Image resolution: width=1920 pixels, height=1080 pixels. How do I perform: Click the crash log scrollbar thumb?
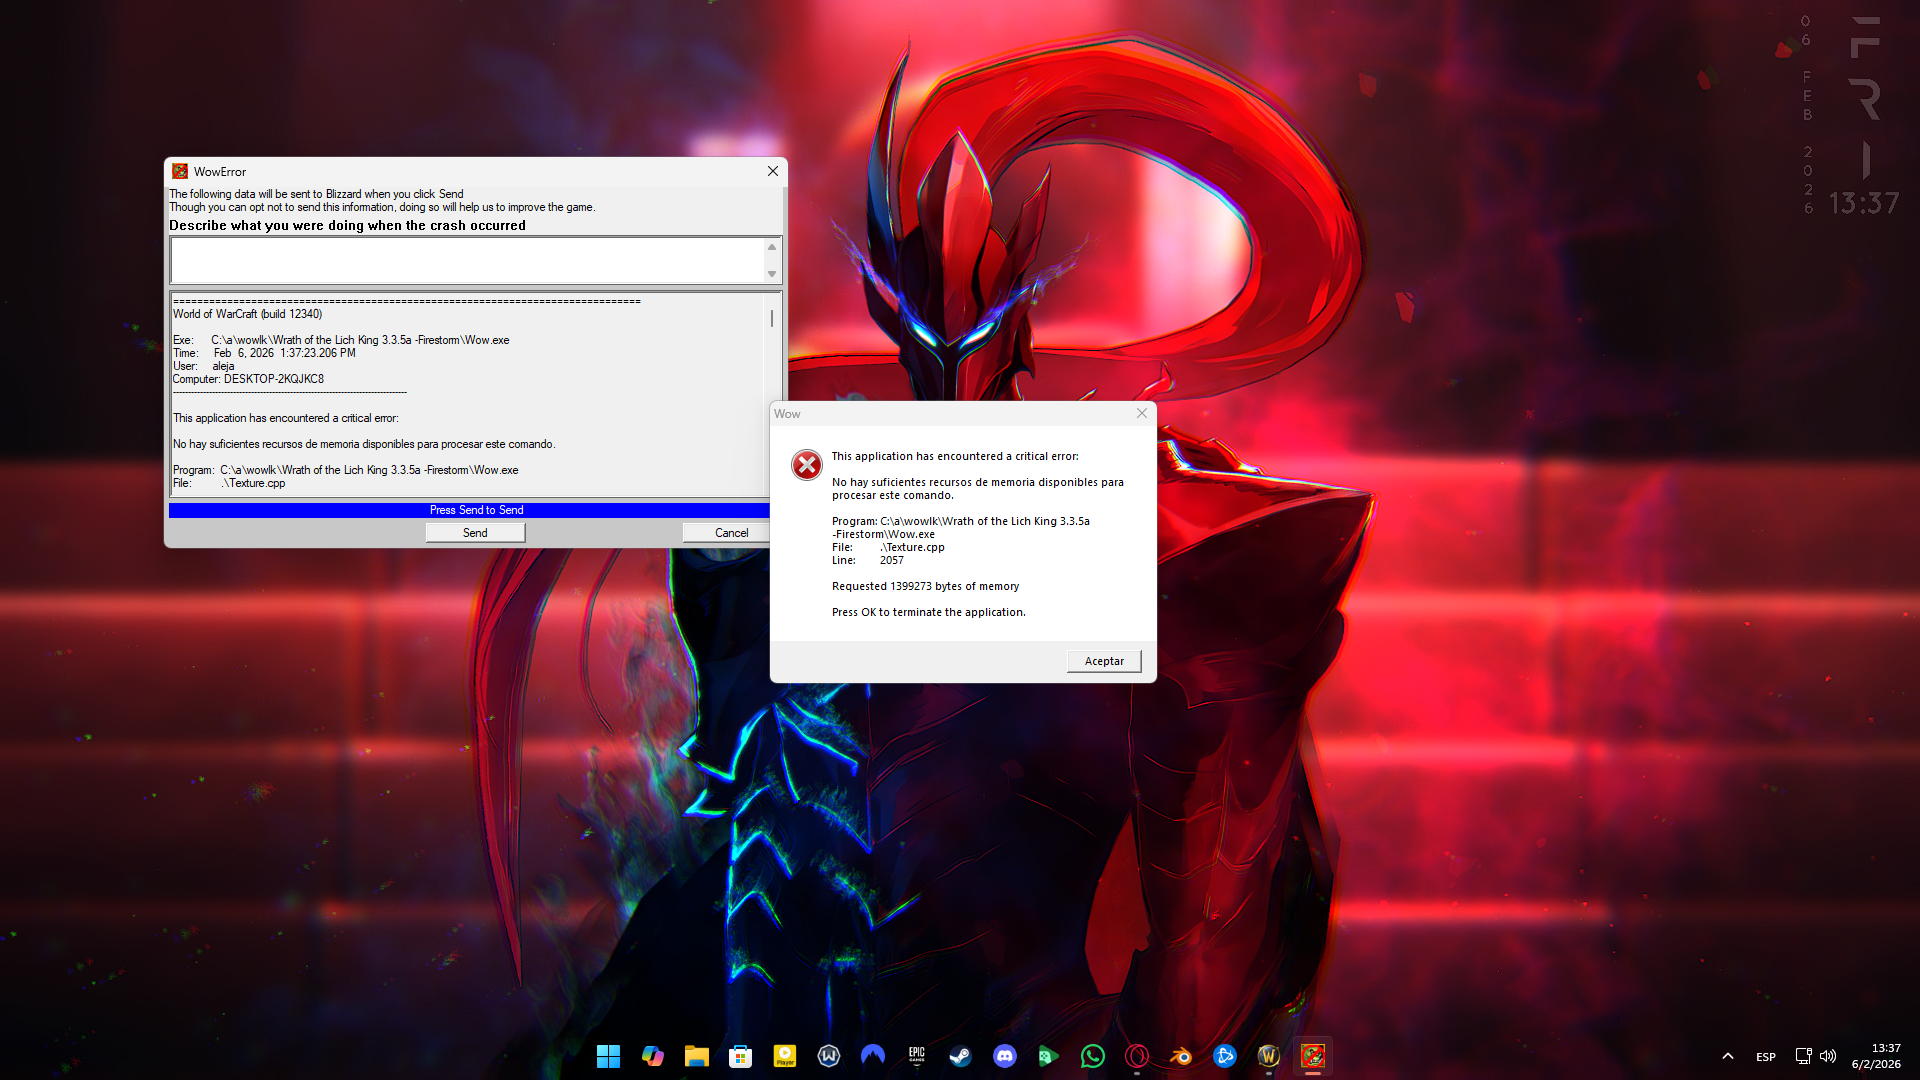pyautogui.click(x=772, y=318)
